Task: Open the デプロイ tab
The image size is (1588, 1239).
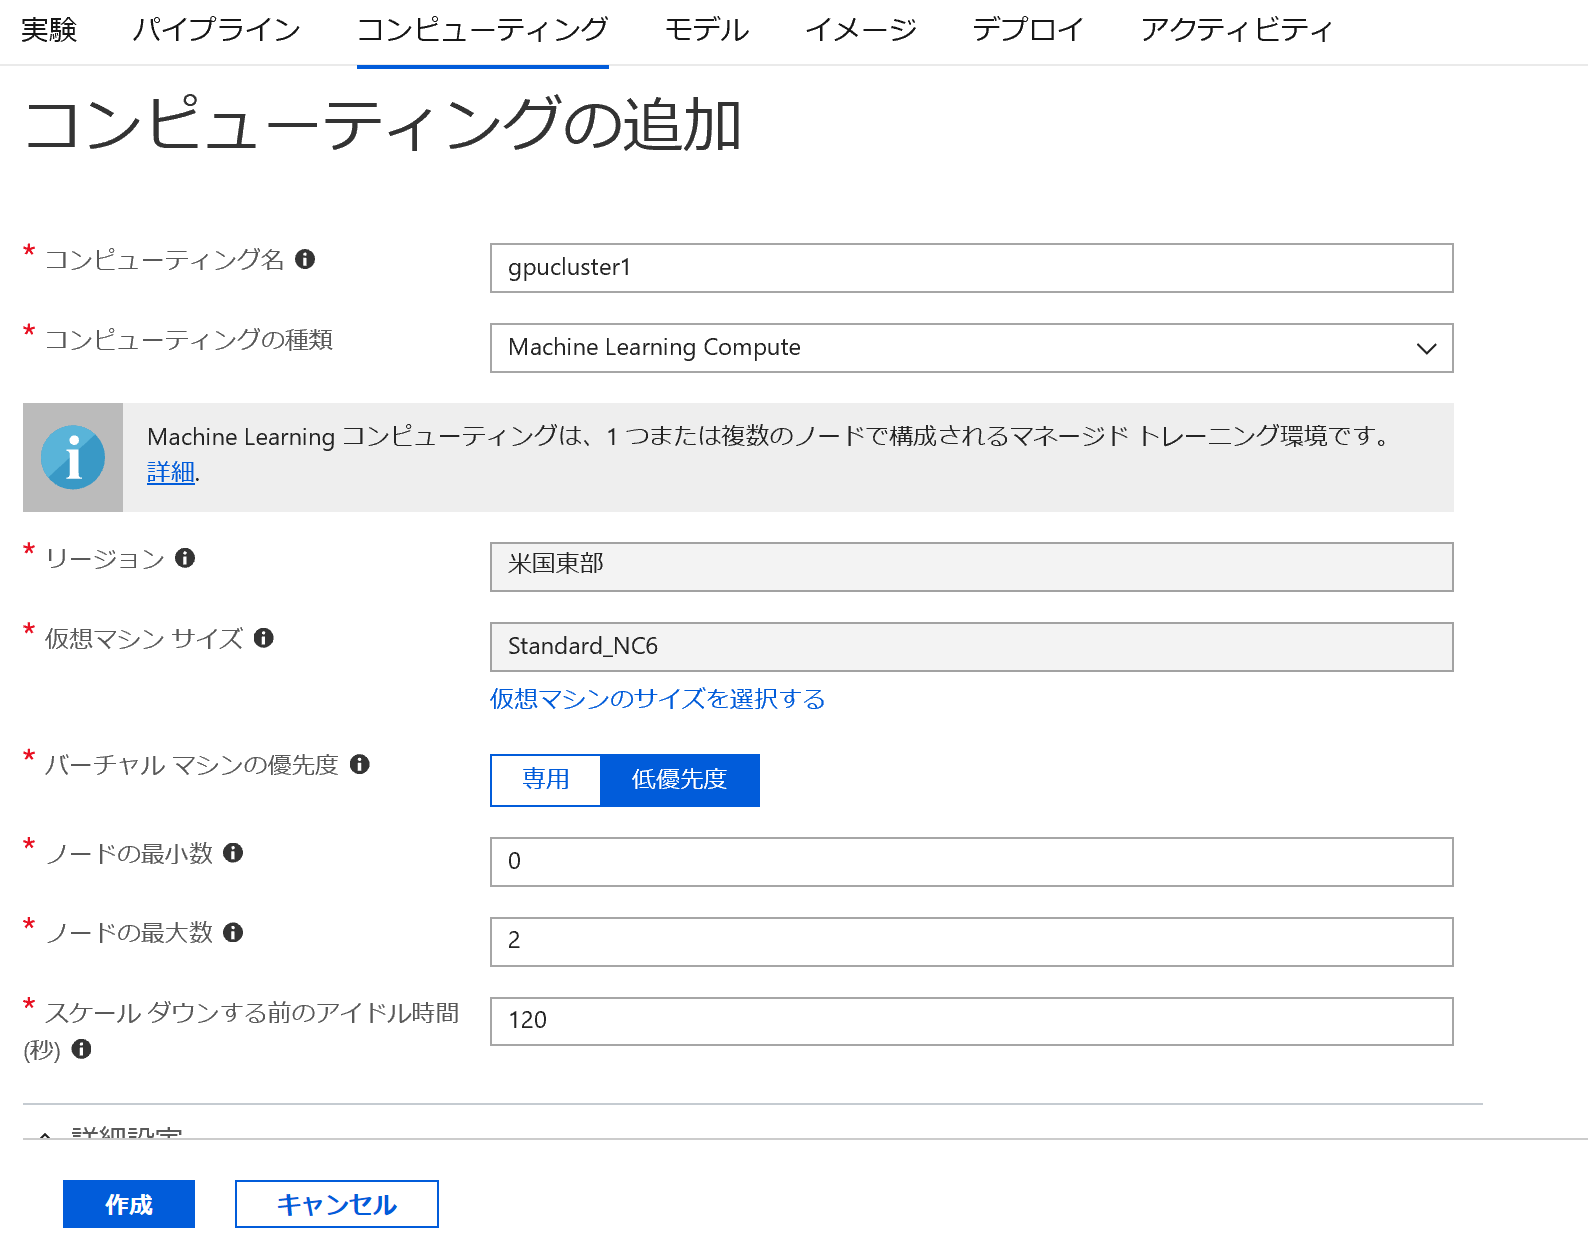Action: pyautogui.click(x=1027, y=30)
